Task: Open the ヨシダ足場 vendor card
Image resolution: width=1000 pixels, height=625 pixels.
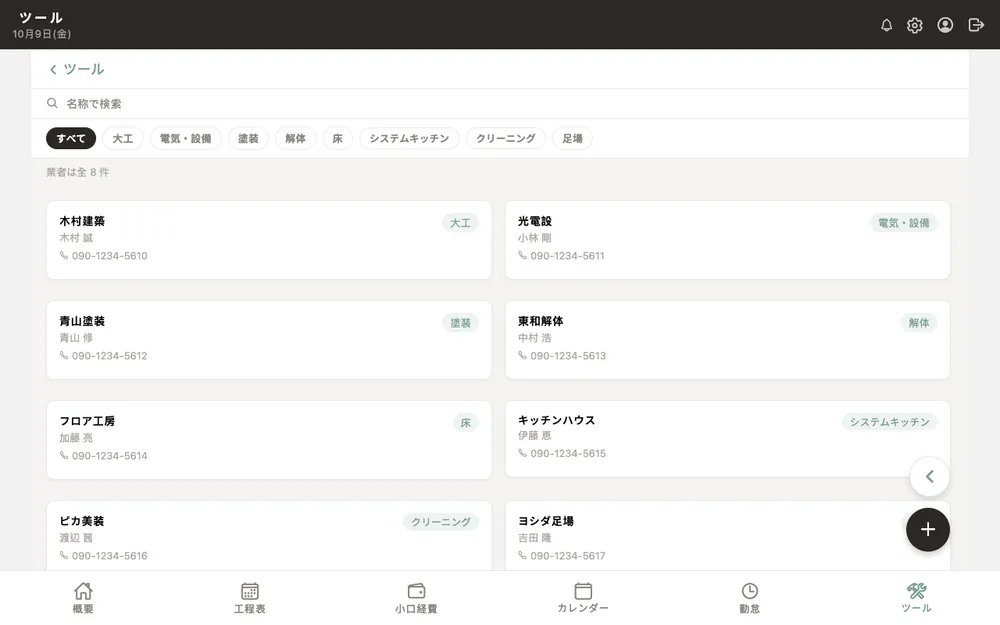Action: point(727,536)
